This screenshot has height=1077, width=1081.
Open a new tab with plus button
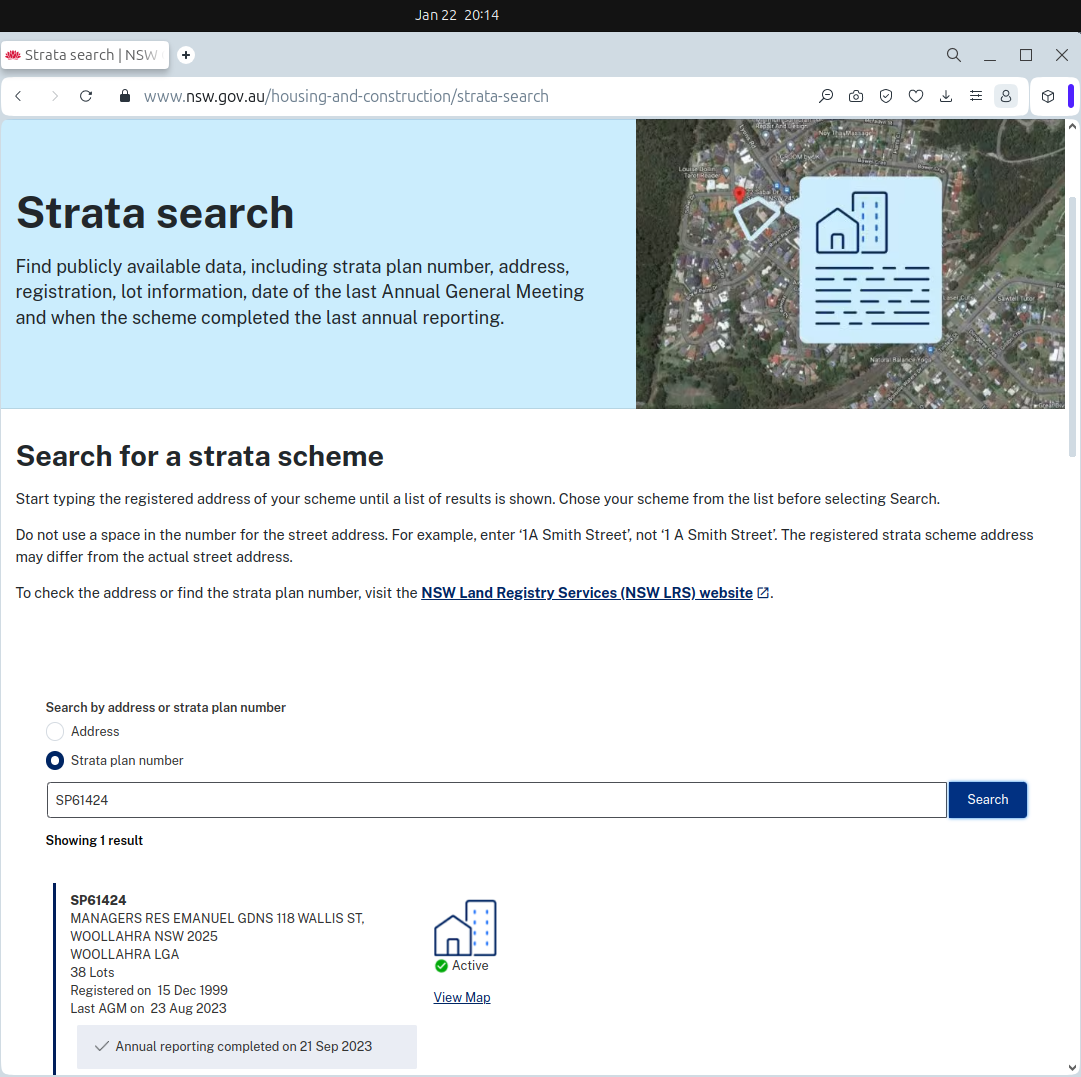[186, 55]
